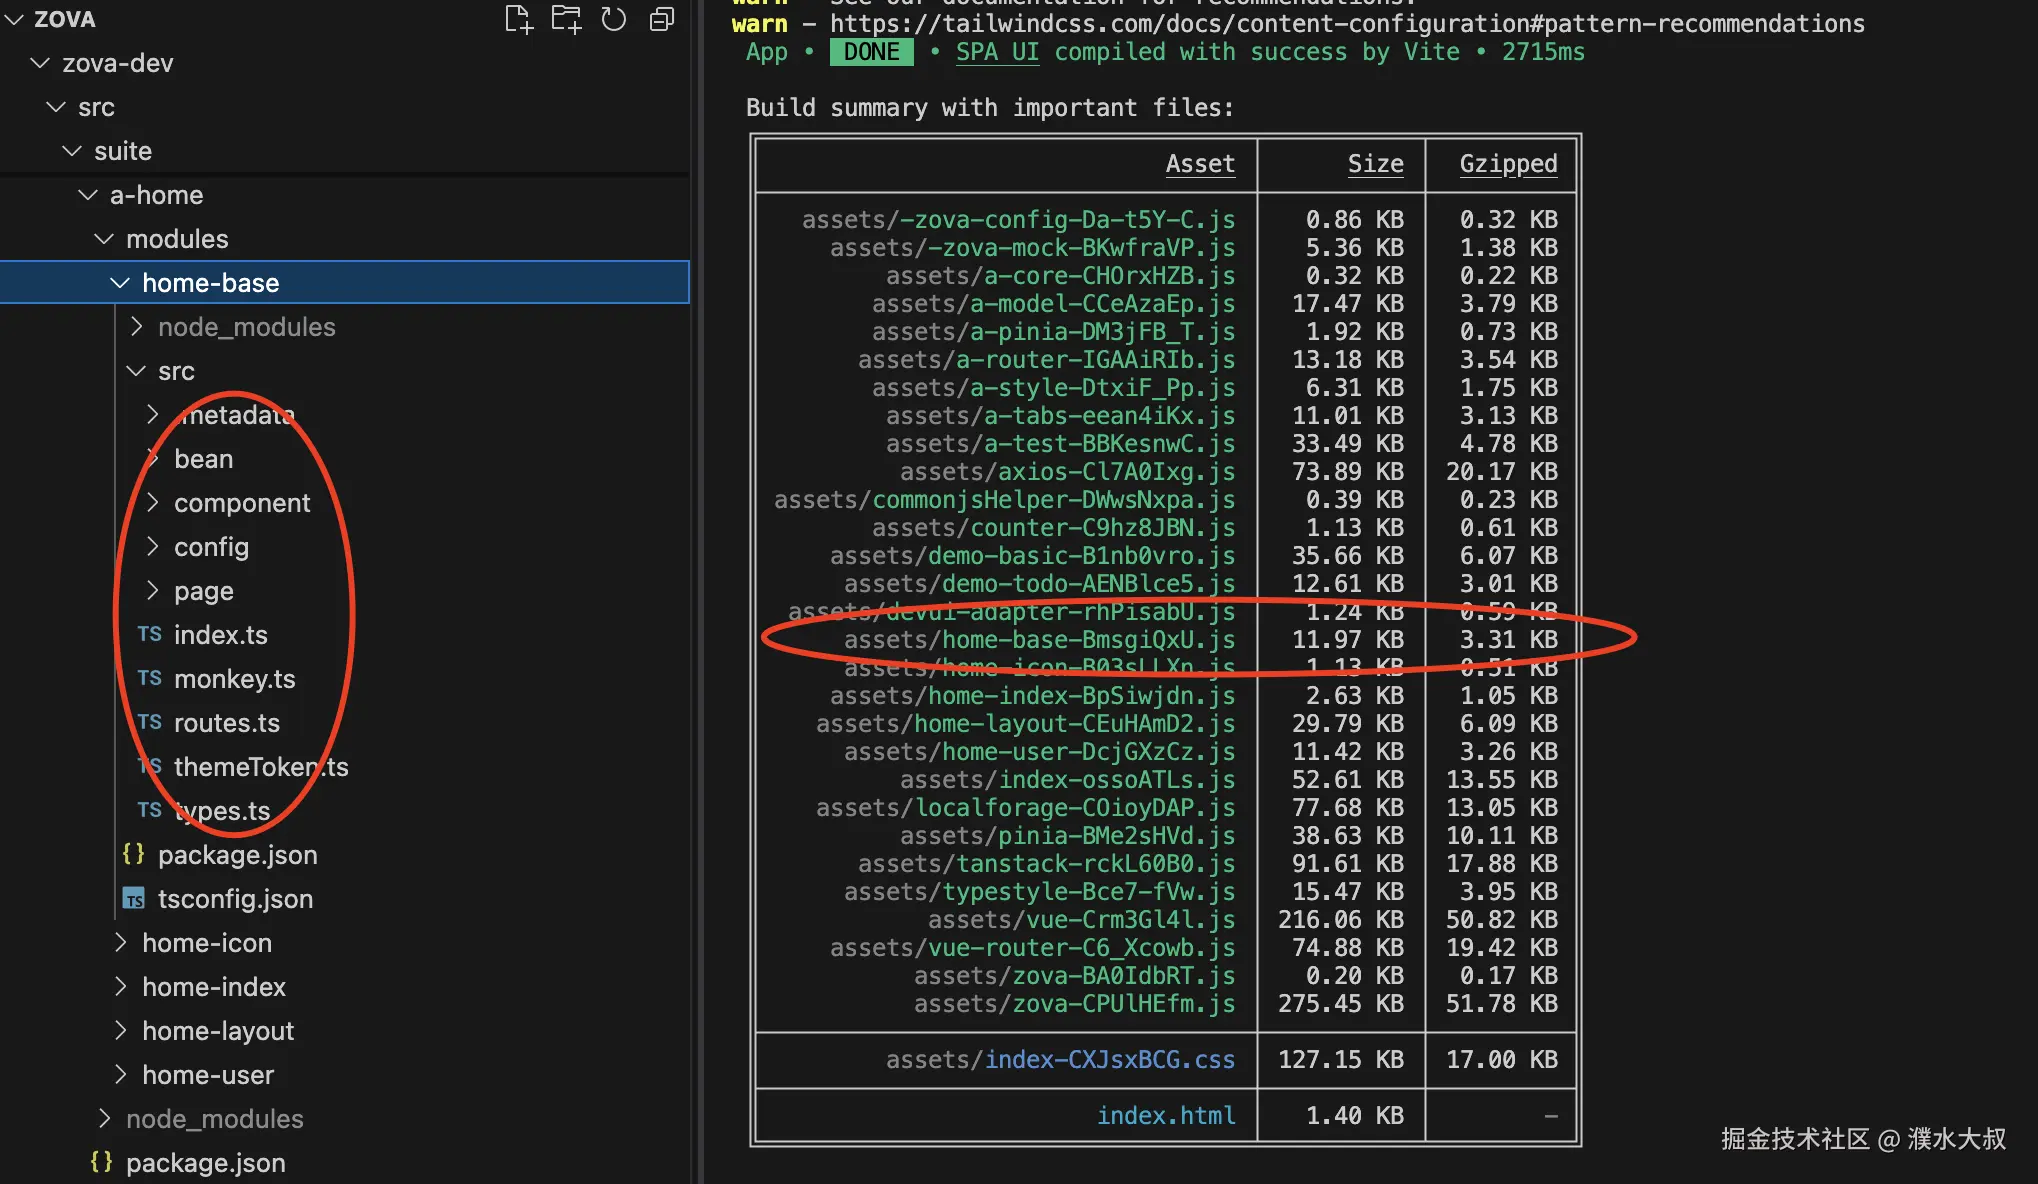
Task: Collapse all folders in explorer
Action: point(662,19)
